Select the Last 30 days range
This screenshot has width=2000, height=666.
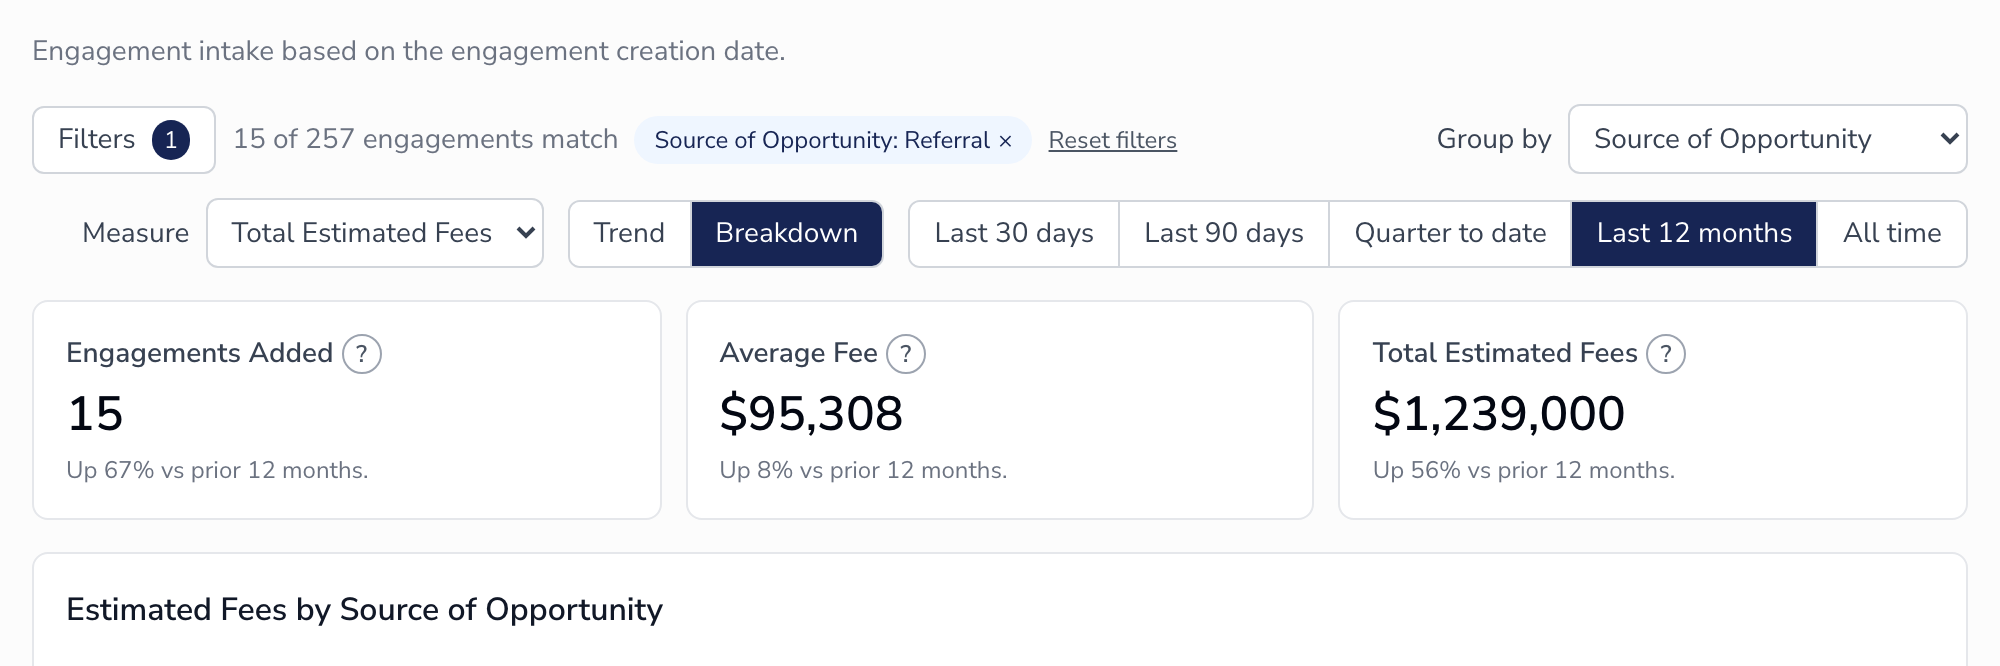1014,234
